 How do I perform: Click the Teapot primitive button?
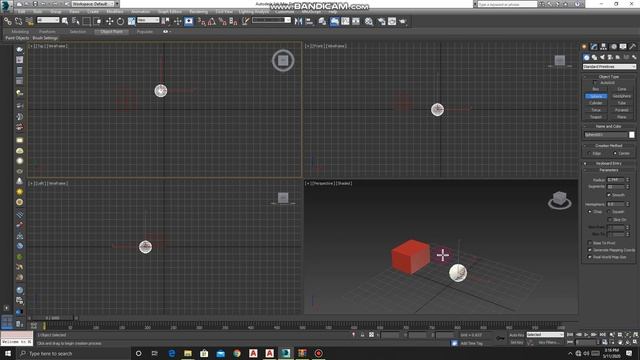(x=596, y=117)
